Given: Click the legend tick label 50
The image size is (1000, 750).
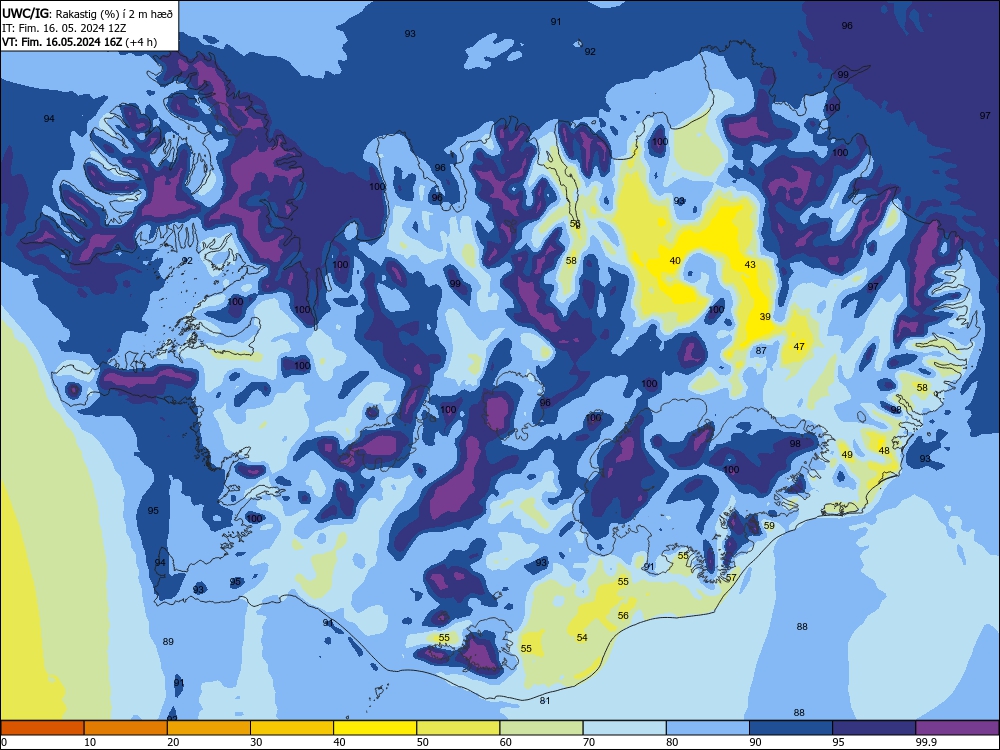Looking at the screenshot, I should 422,742.
